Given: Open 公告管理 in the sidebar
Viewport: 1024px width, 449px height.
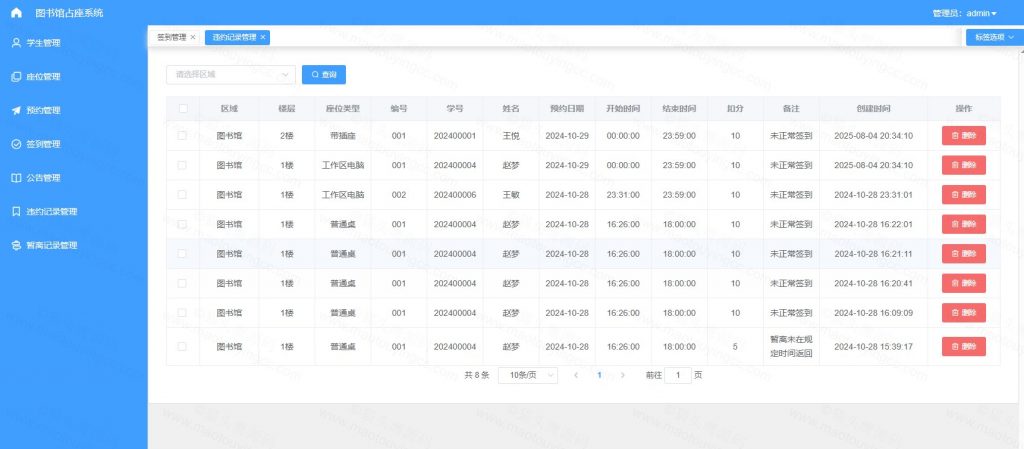Looking at the screenshot, I should click(74, 178).
